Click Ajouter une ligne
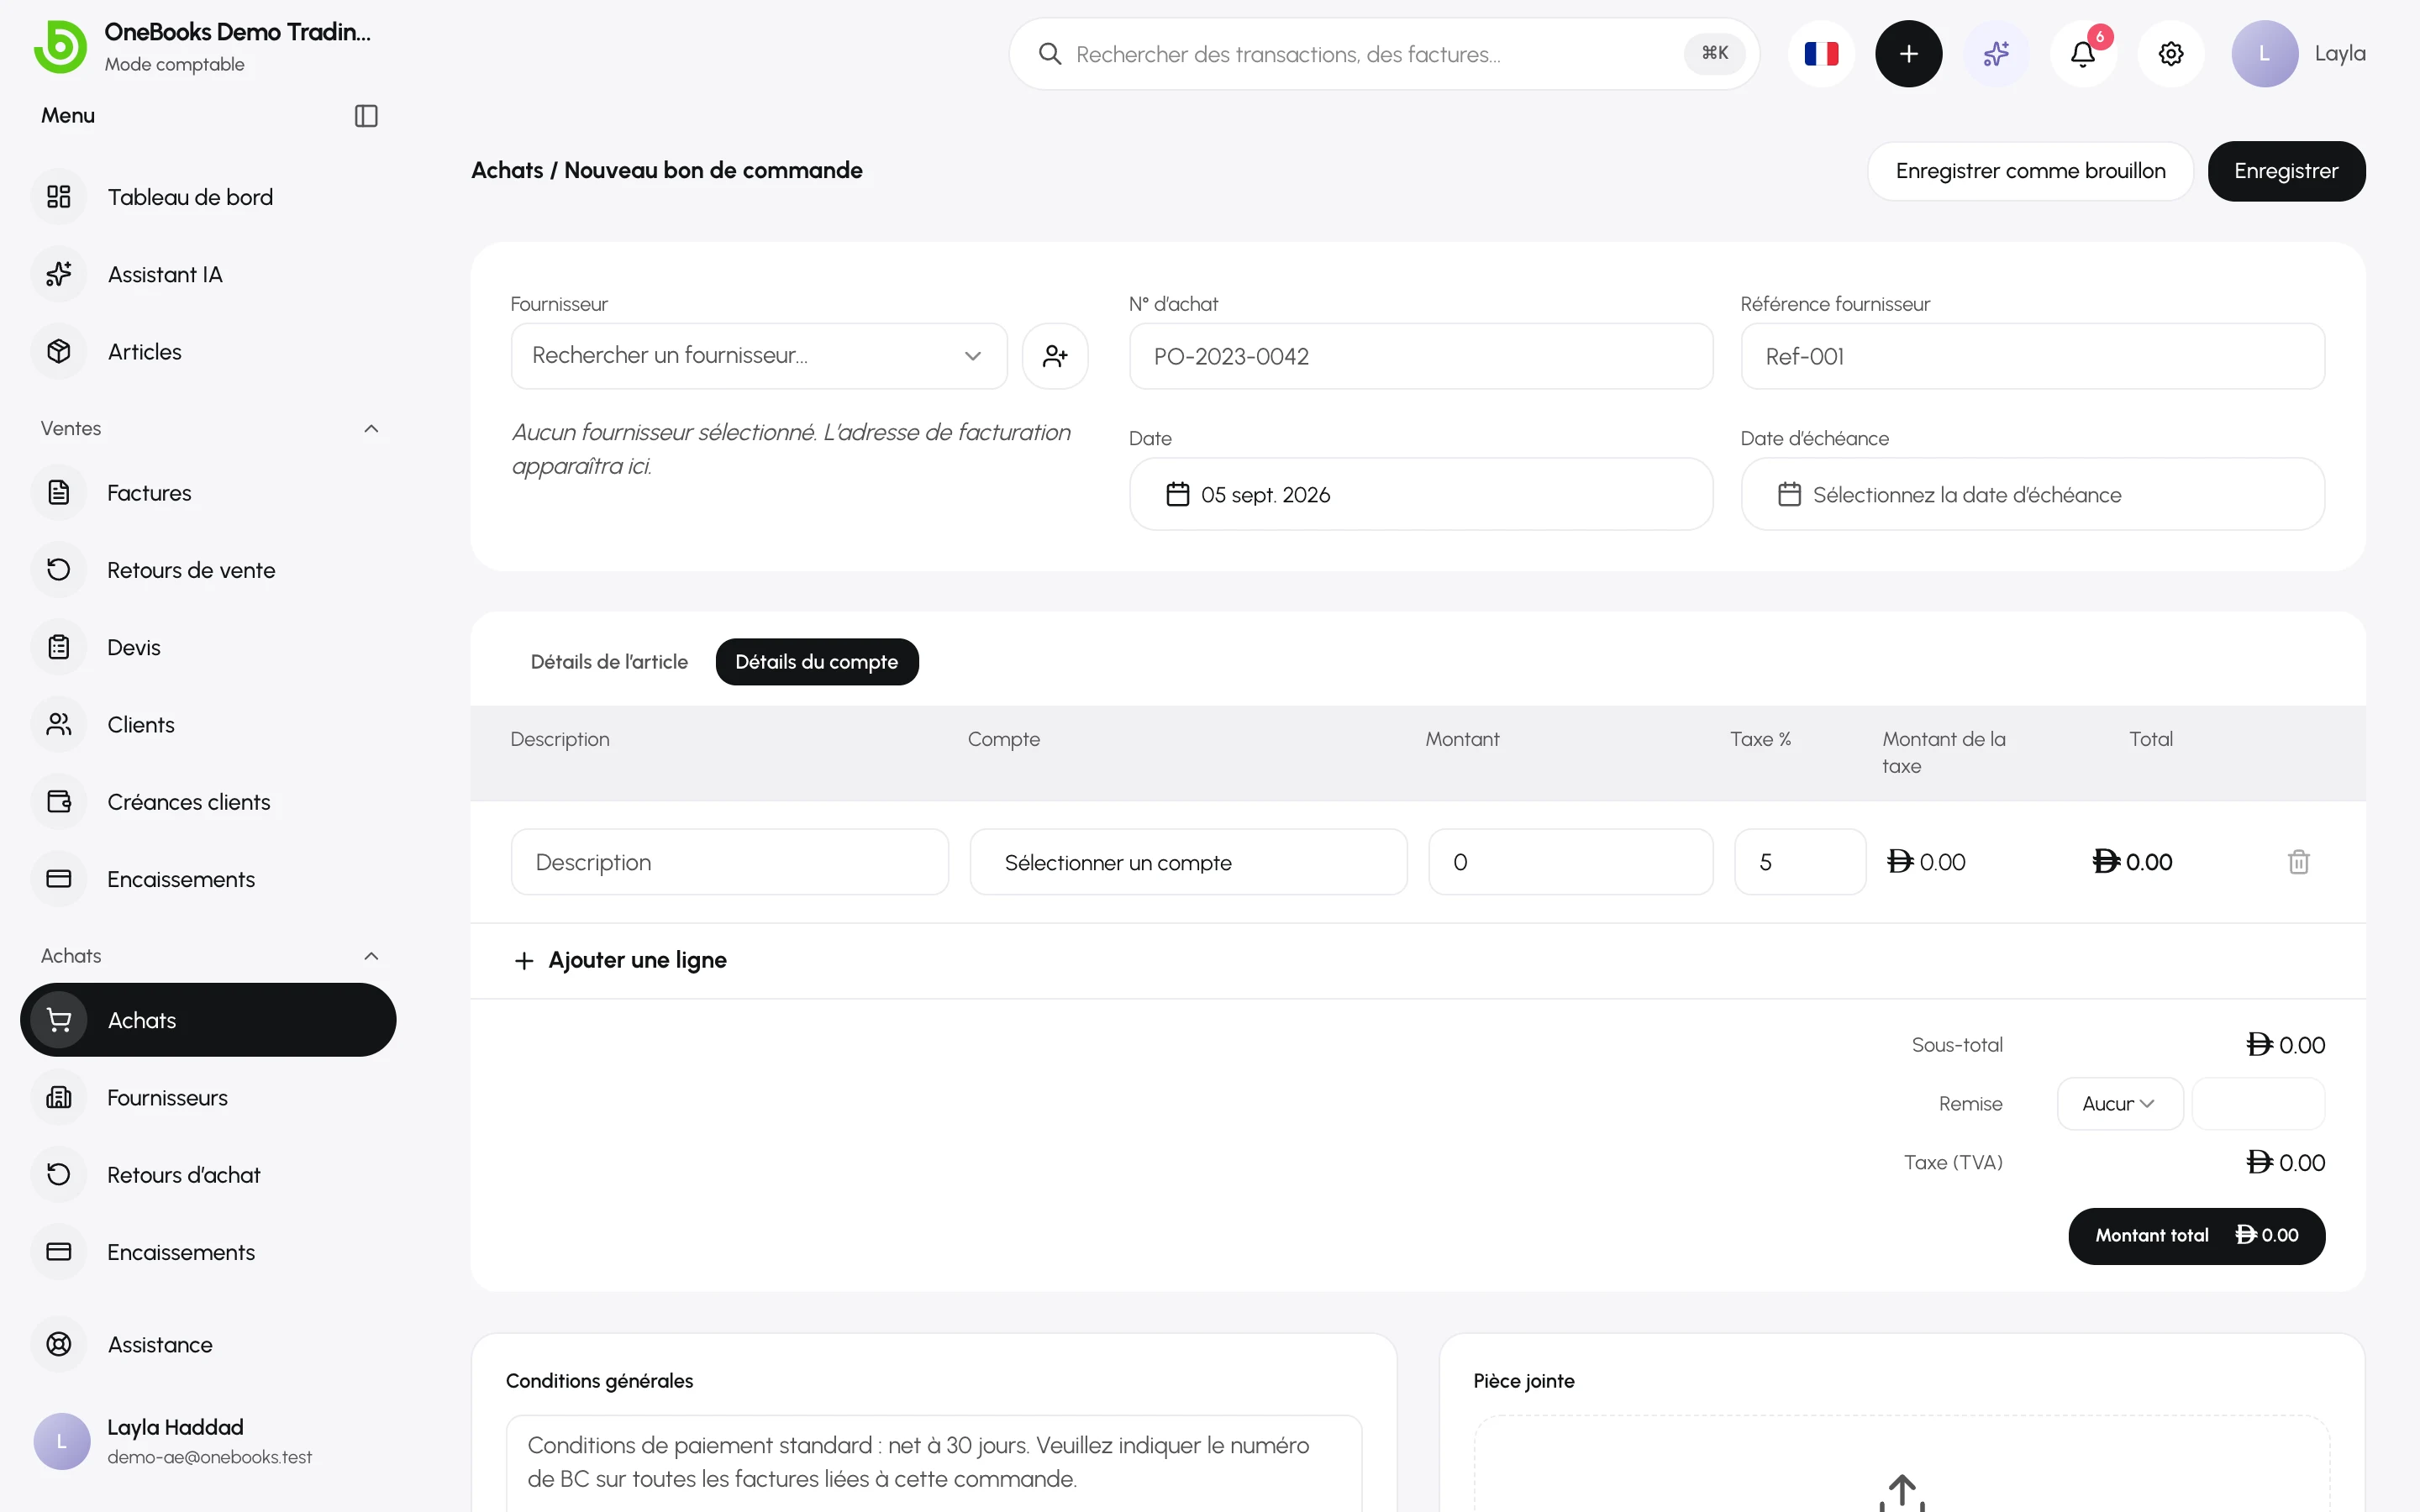 [x=620, y=960]
